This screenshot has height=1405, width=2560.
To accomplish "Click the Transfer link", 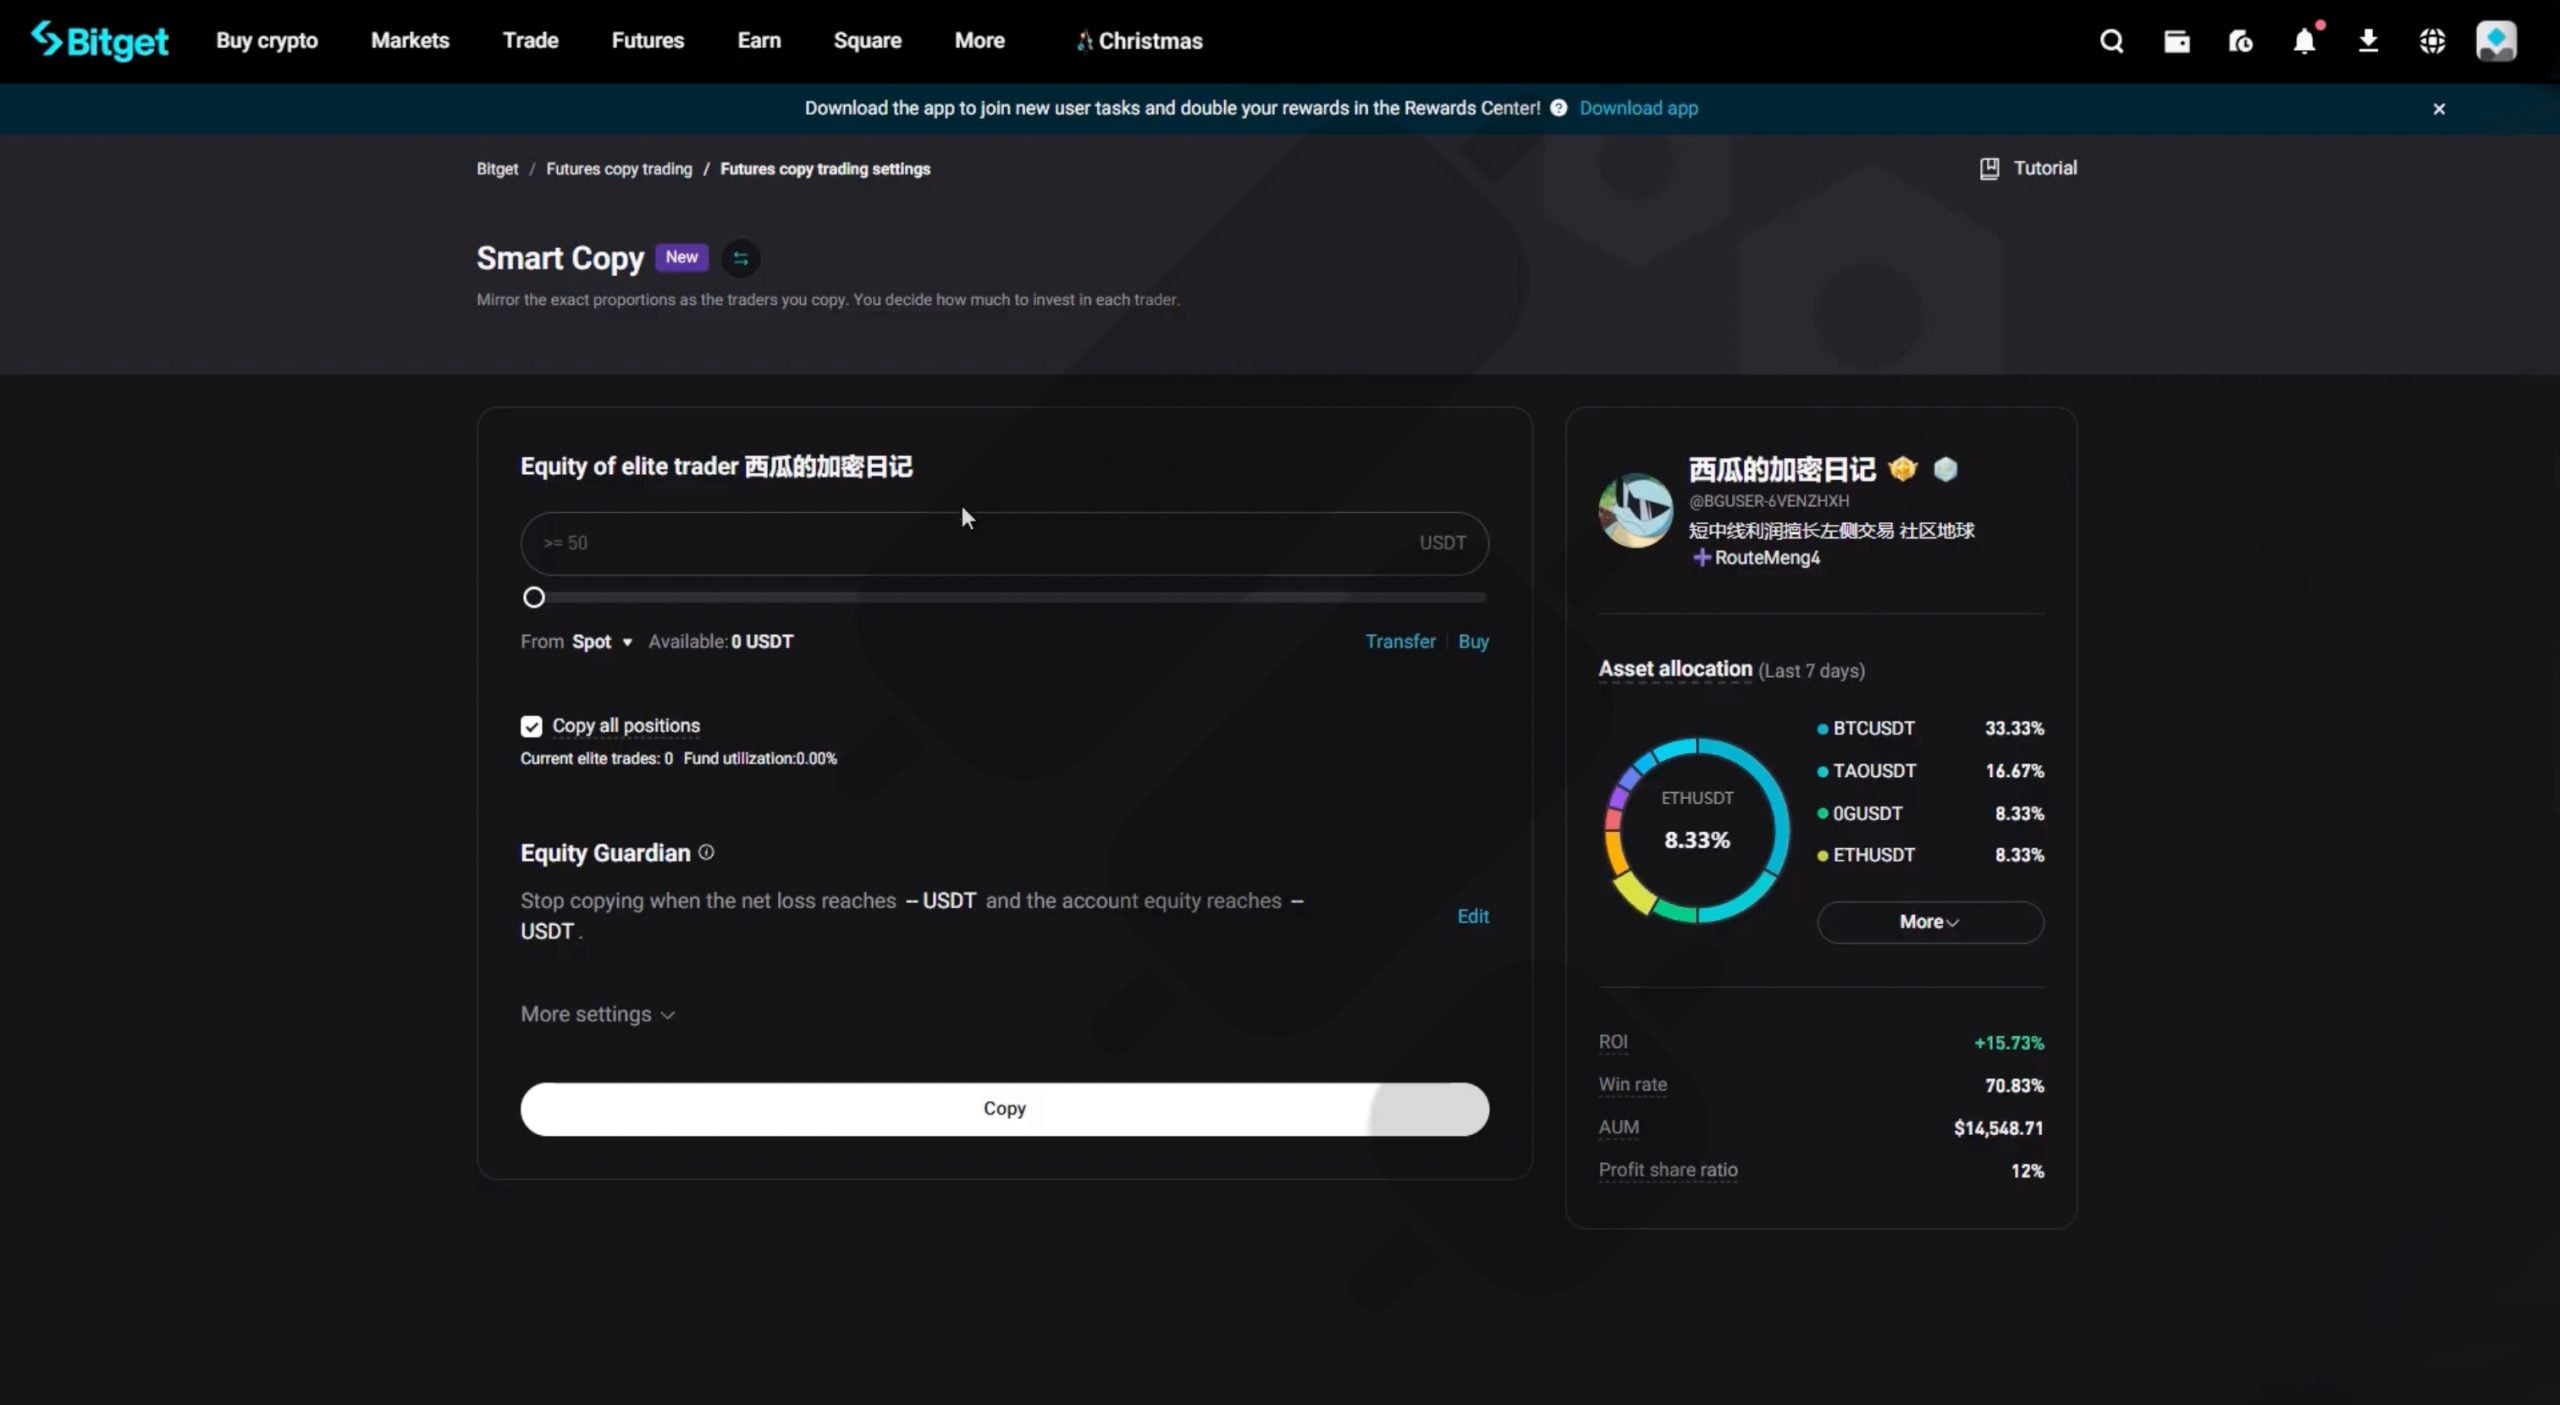I will [1399, 641].
